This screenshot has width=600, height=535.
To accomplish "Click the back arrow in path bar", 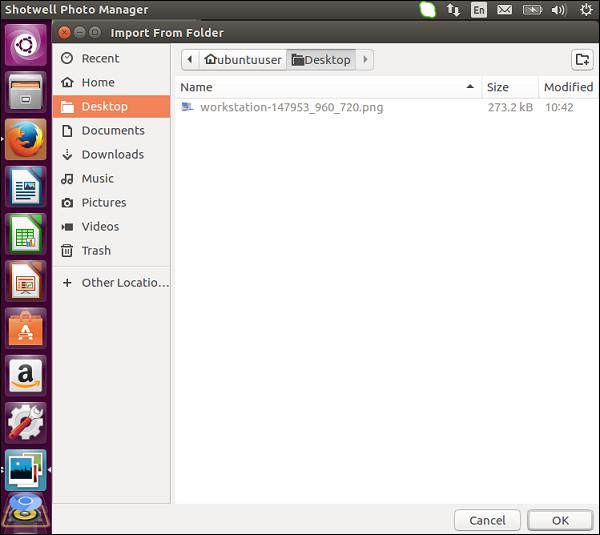I will (x=190, y=60).
